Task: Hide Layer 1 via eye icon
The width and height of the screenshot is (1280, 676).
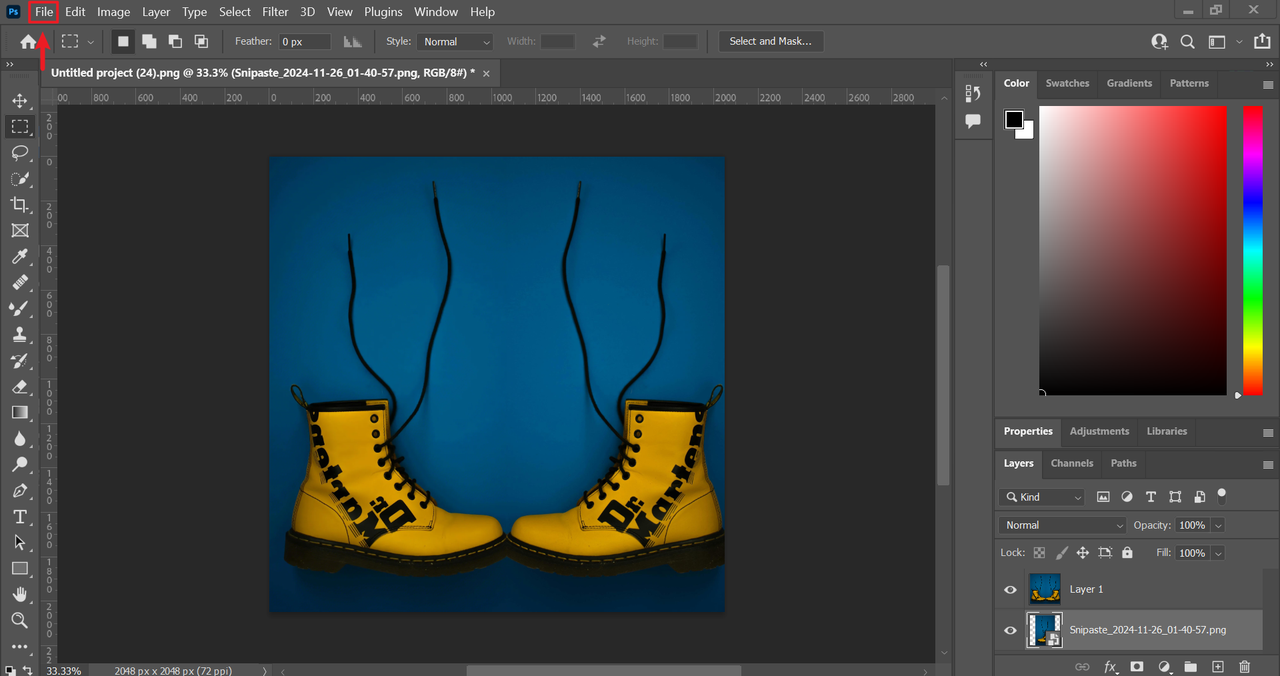Action: 1010,590
